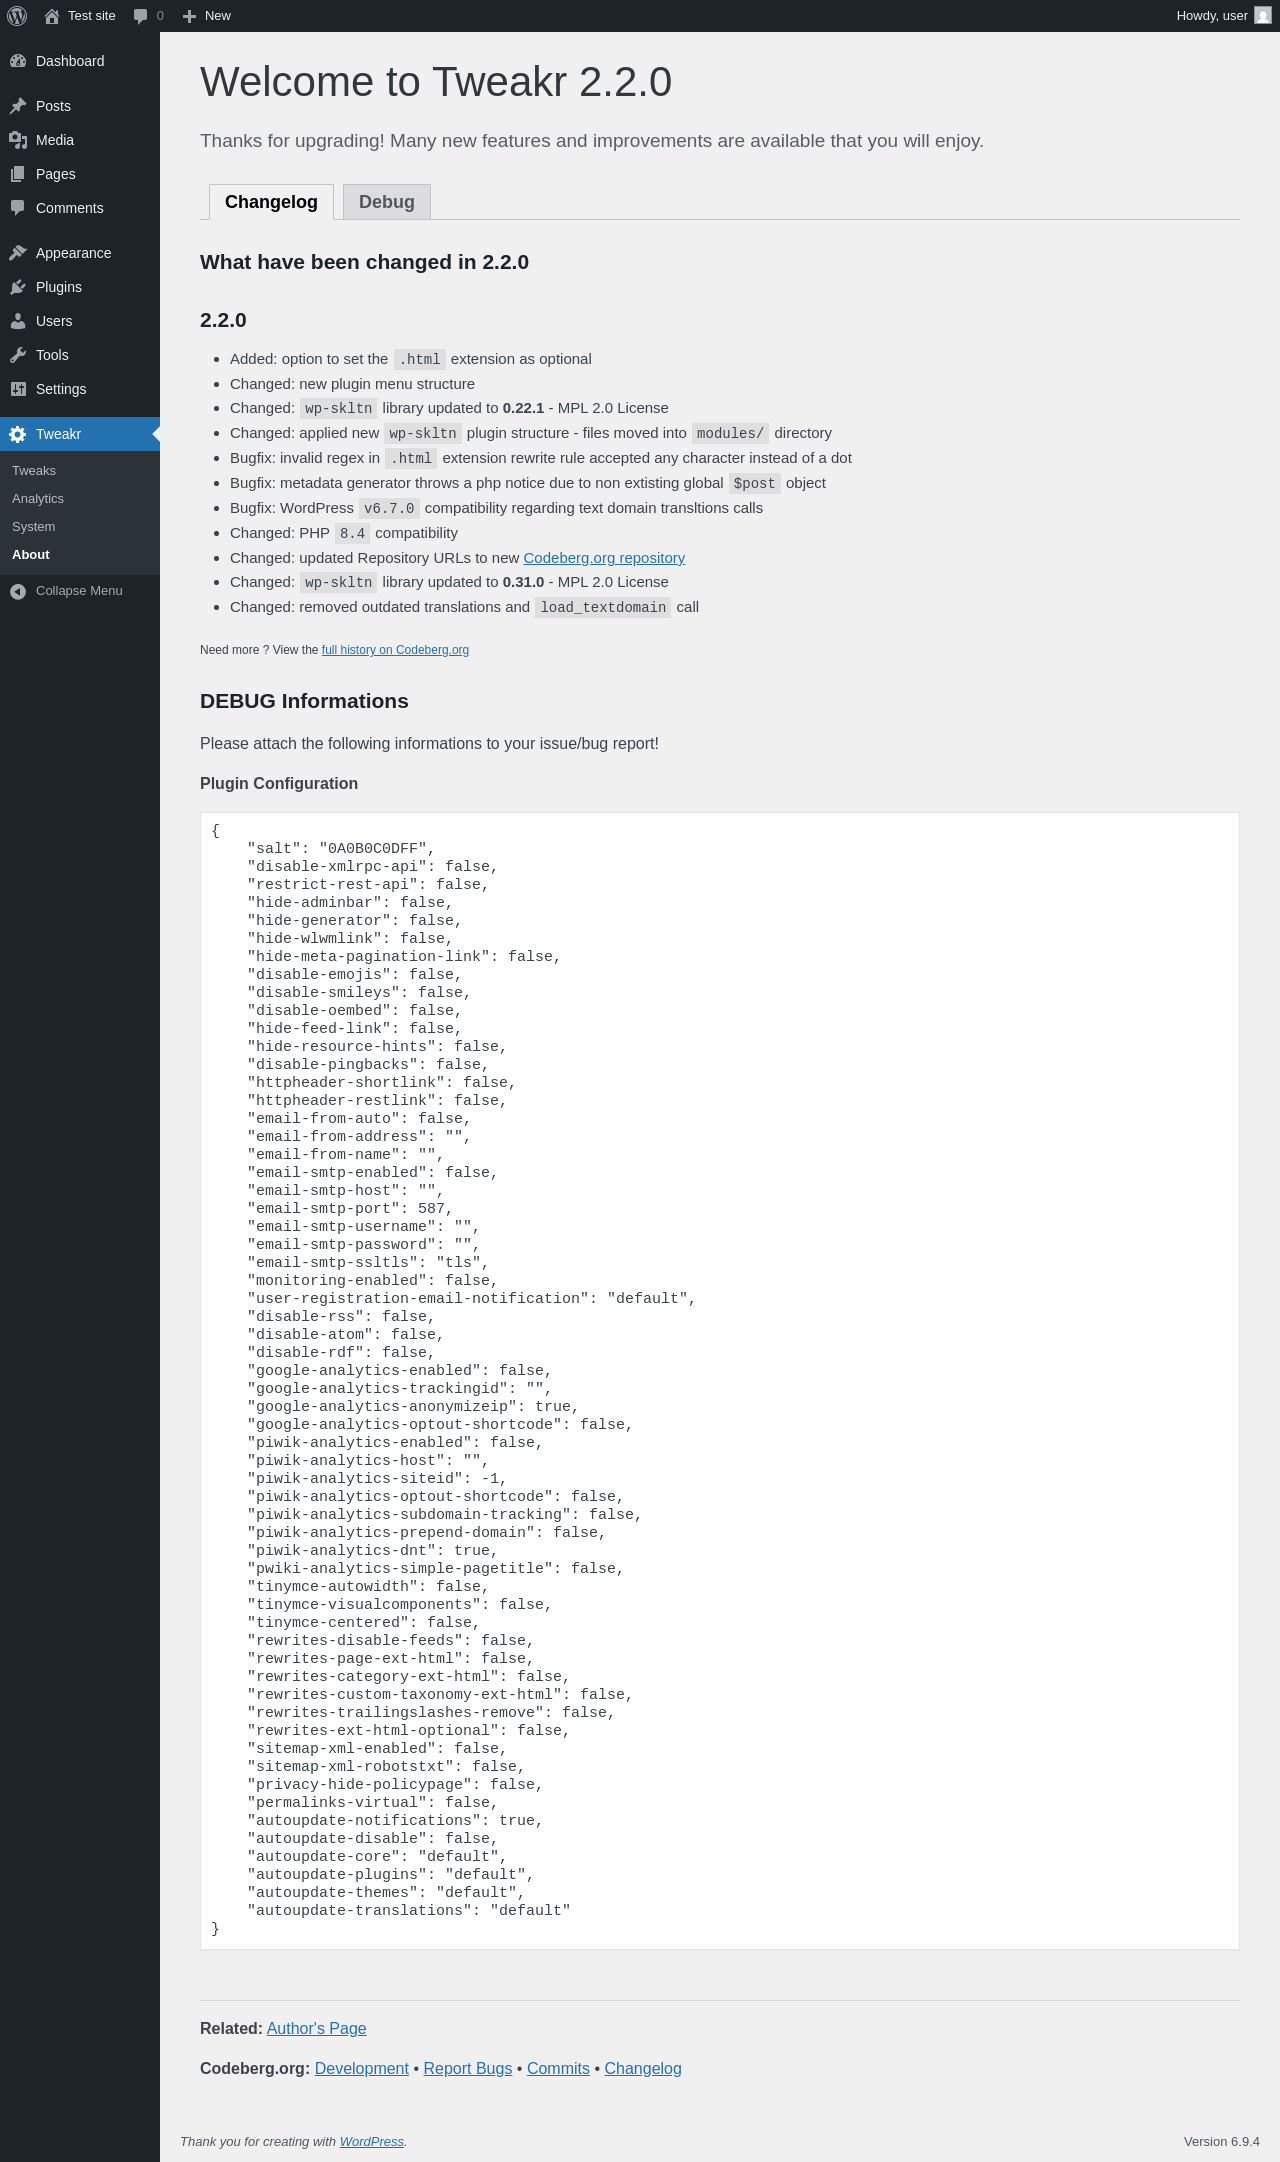Click the plus icon beside New
The image size is (1280, 2162).
[189, 16]
